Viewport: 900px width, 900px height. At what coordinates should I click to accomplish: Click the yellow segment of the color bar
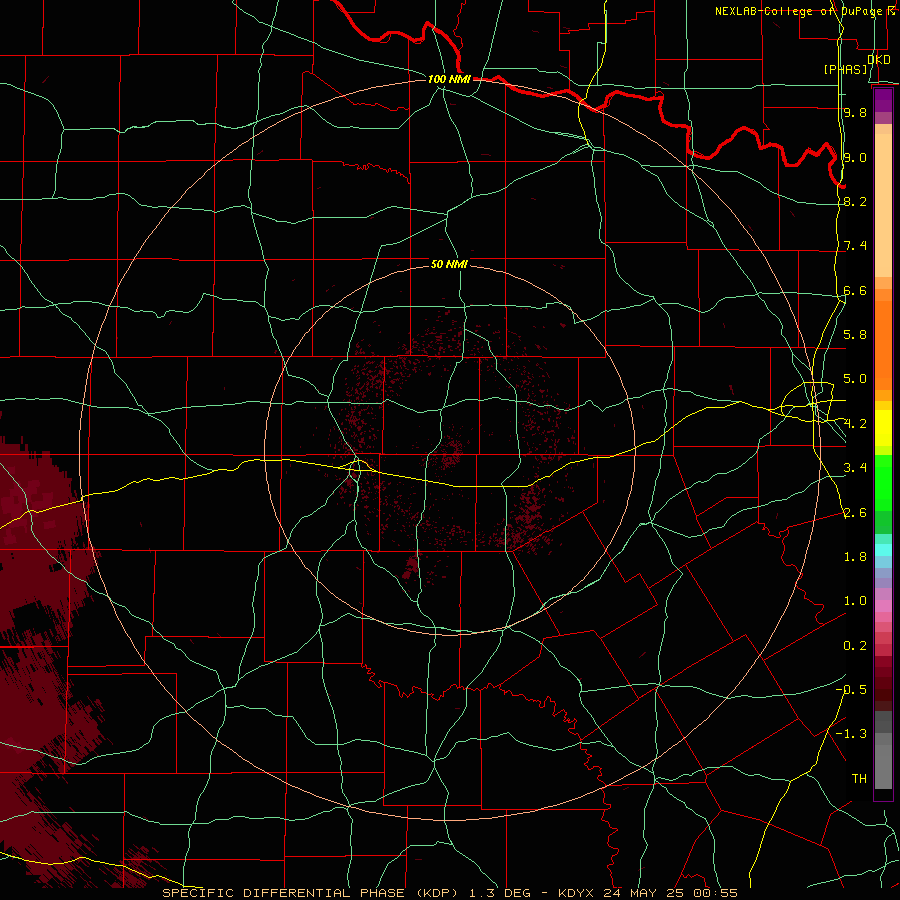[883, 428]
